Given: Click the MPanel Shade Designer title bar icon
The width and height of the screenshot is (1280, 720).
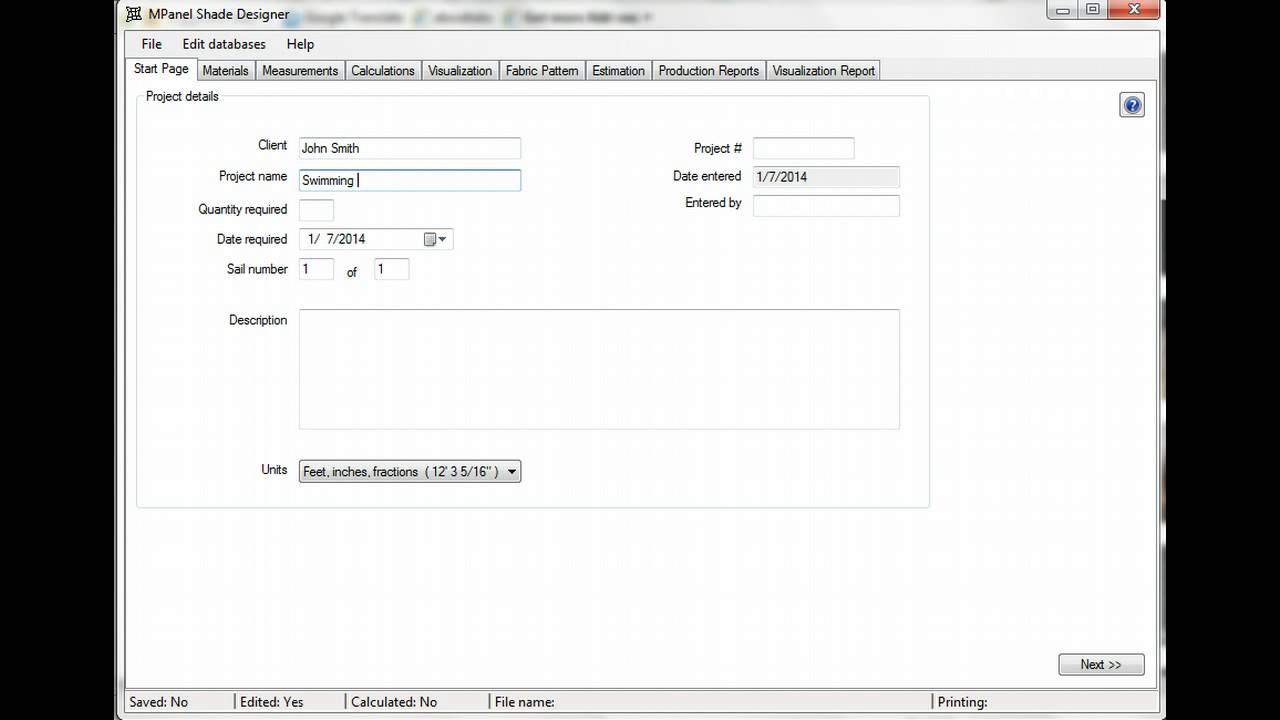Looking at the screenshot, I should 134,14.
